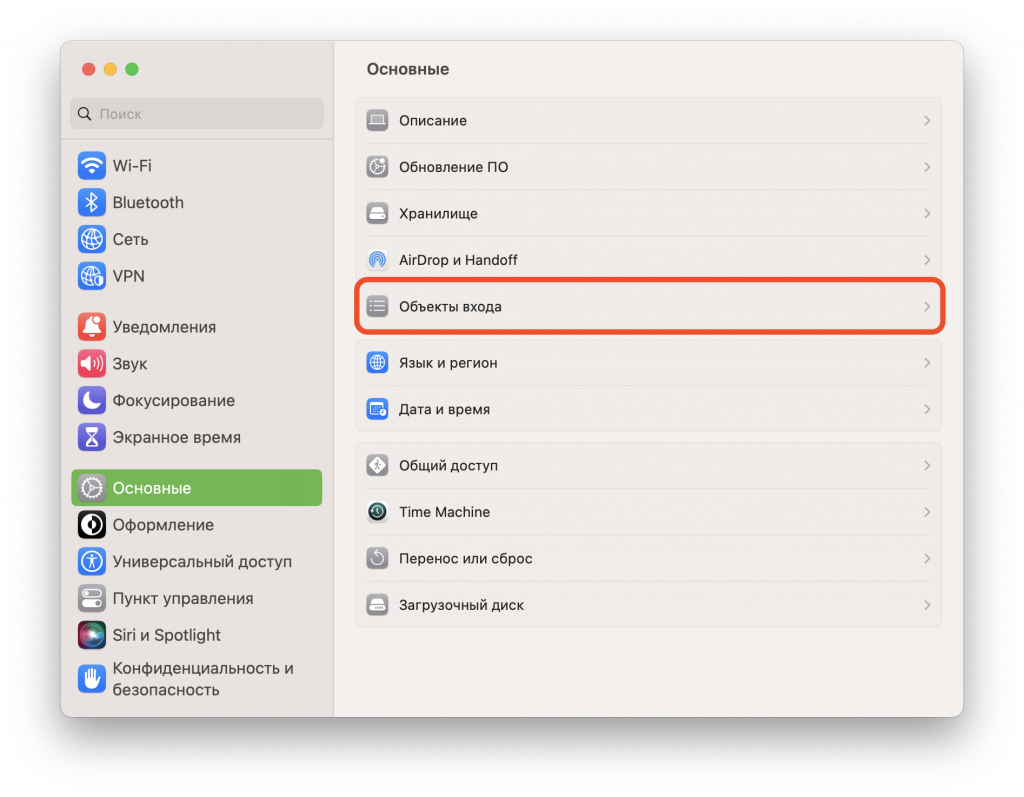This screenshot has height=797, width=1024.
Task: Click the Bluetooth icon in sidebar
Action: (92, 203)
